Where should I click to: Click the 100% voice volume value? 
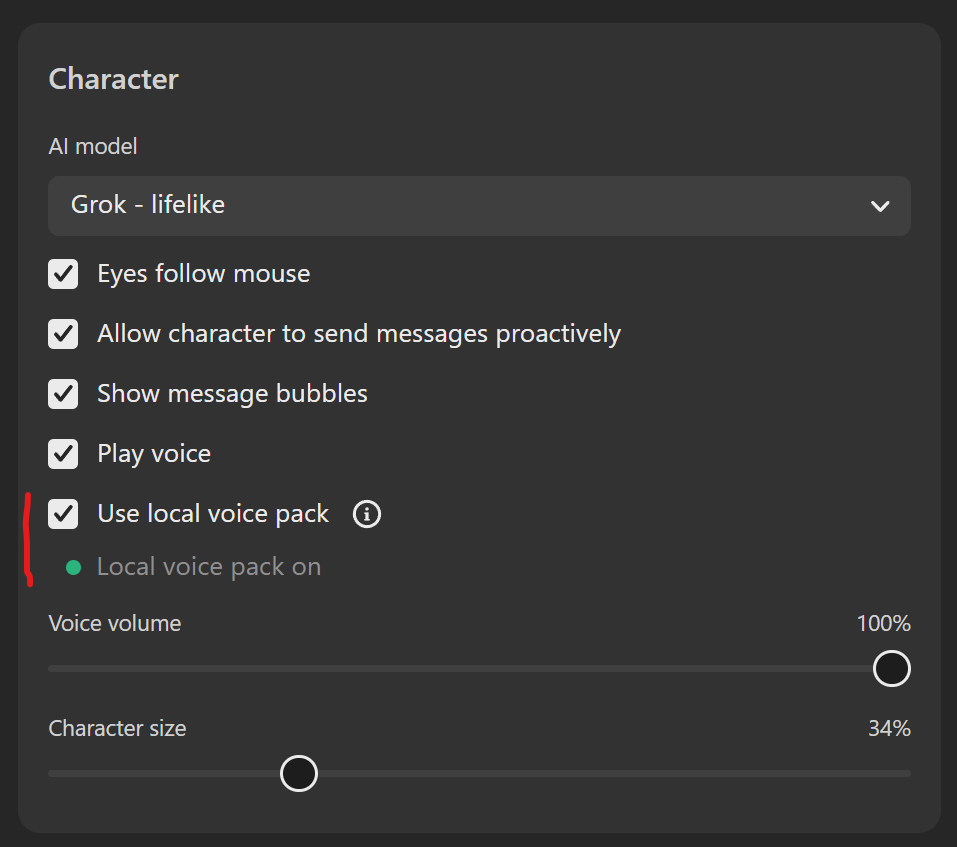pyautogui.click(x=883, y=624)
